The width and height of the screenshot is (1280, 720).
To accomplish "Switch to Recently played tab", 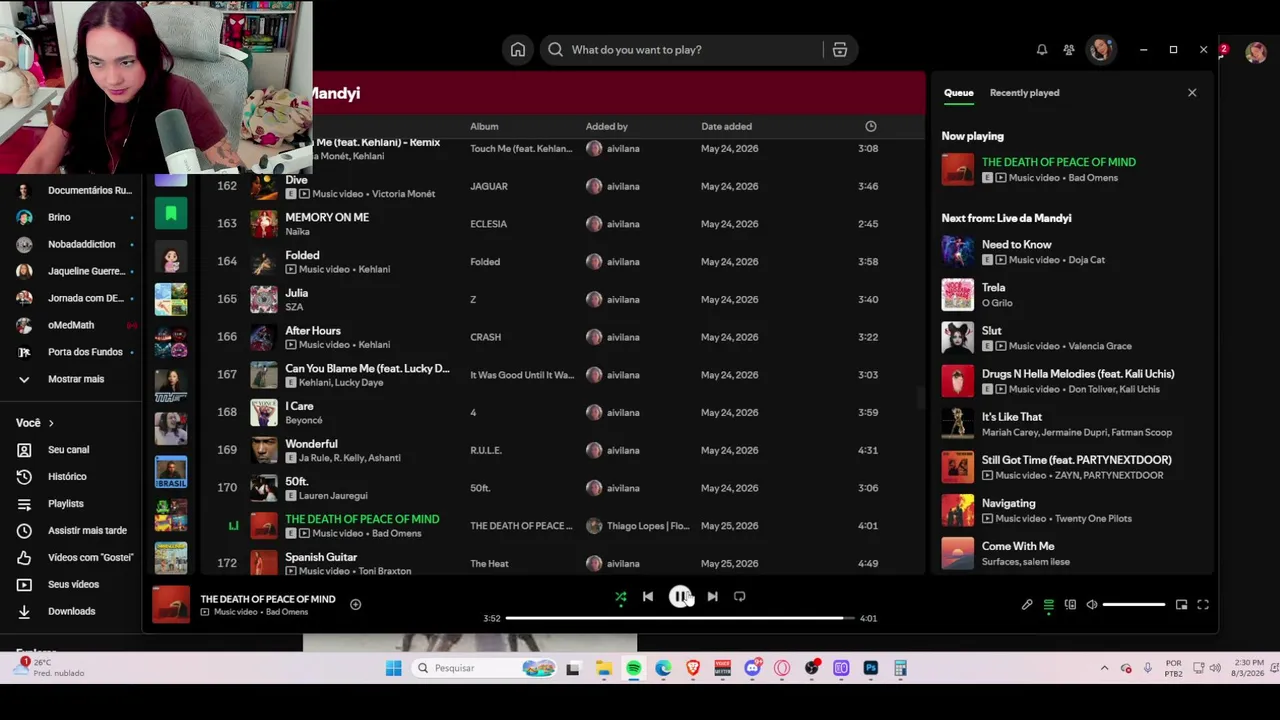I will [x=1024, y=93].
